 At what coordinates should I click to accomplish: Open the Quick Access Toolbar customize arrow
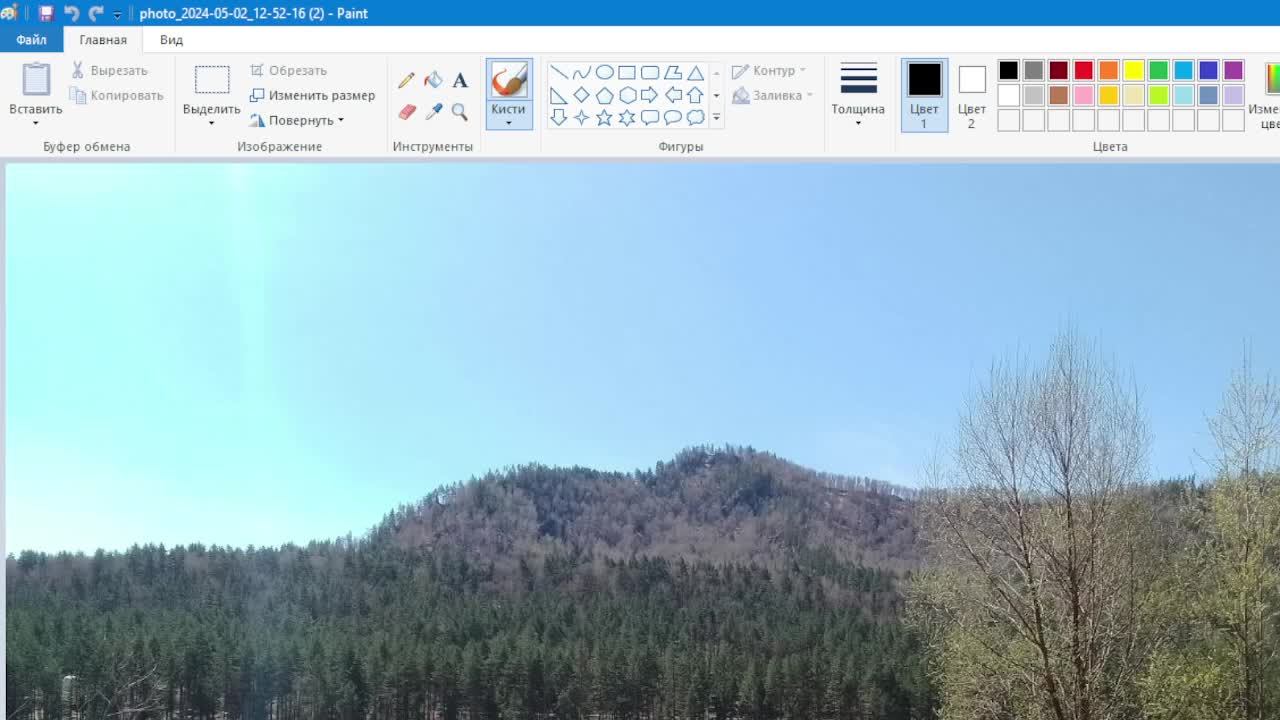coord(117,14)
